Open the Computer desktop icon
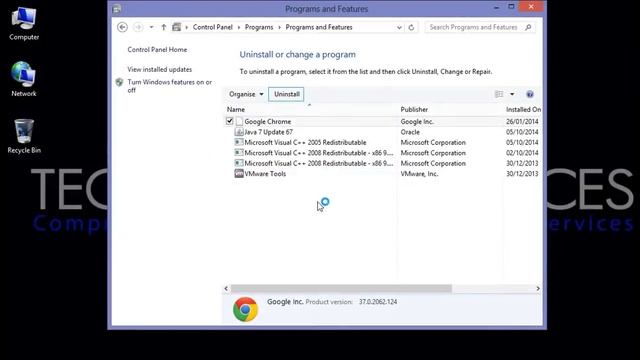The image size is (640, 360). click(24, 24)
